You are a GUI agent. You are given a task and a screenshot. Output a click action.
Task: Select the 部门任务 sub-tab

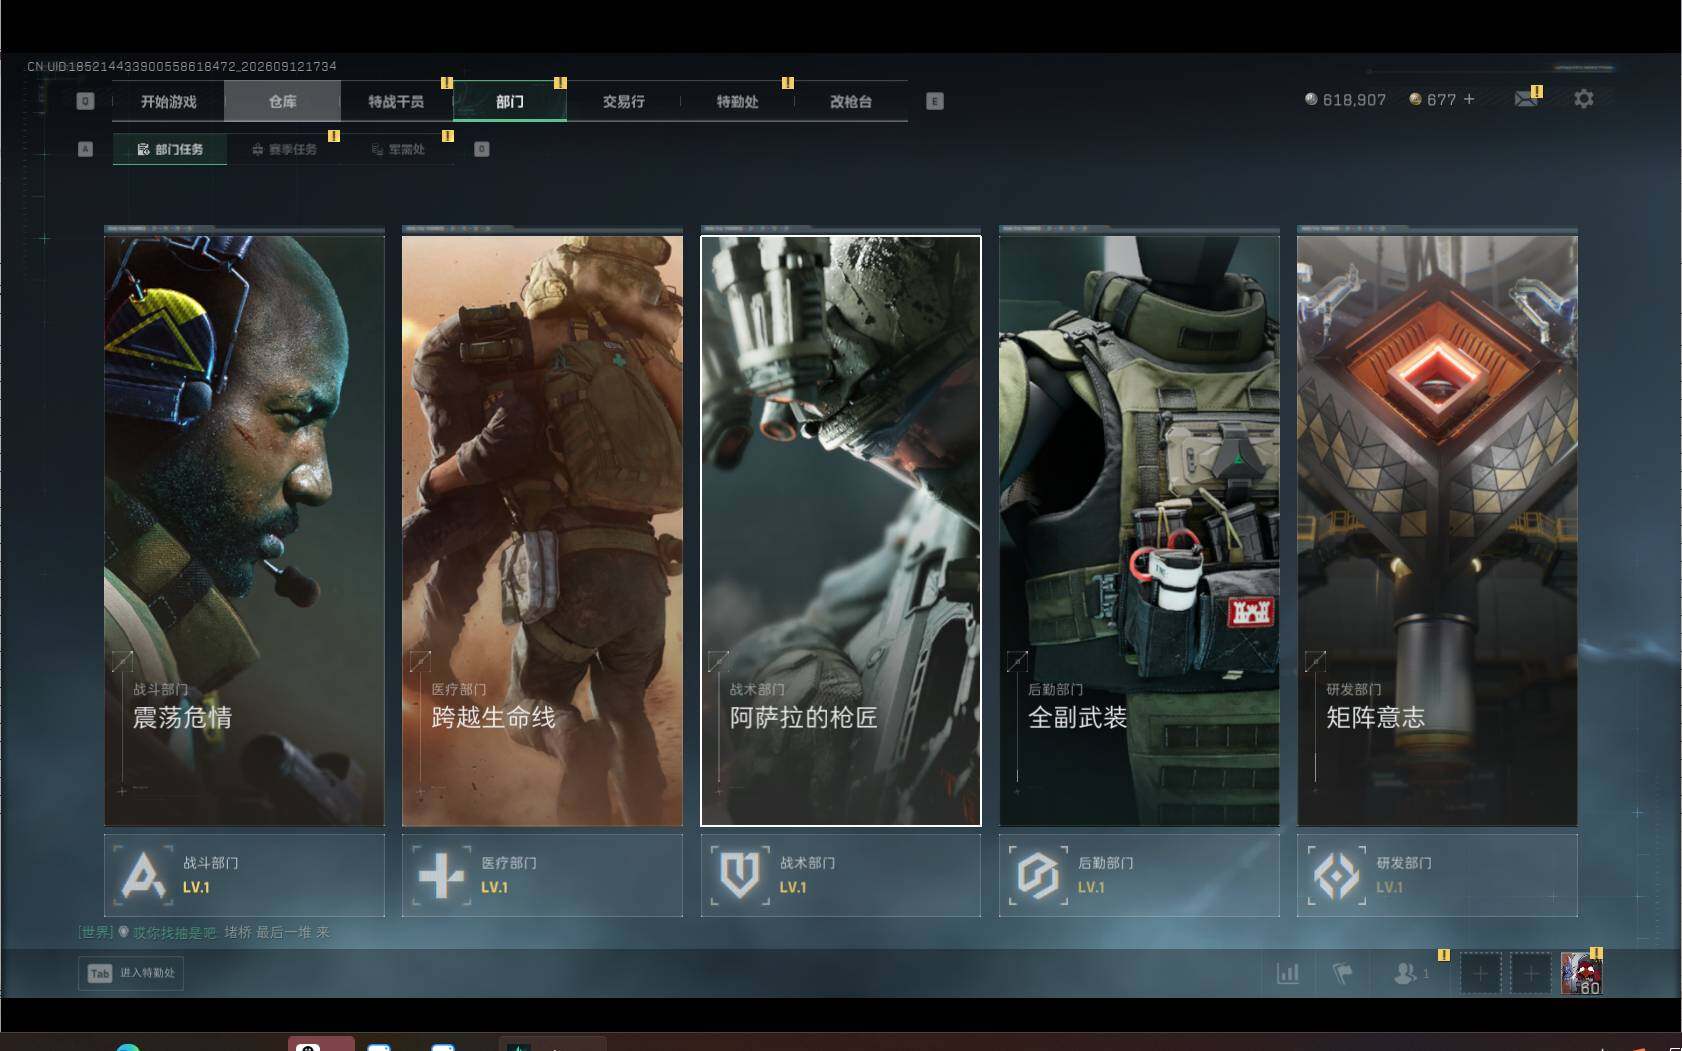(x=170, y=149)
